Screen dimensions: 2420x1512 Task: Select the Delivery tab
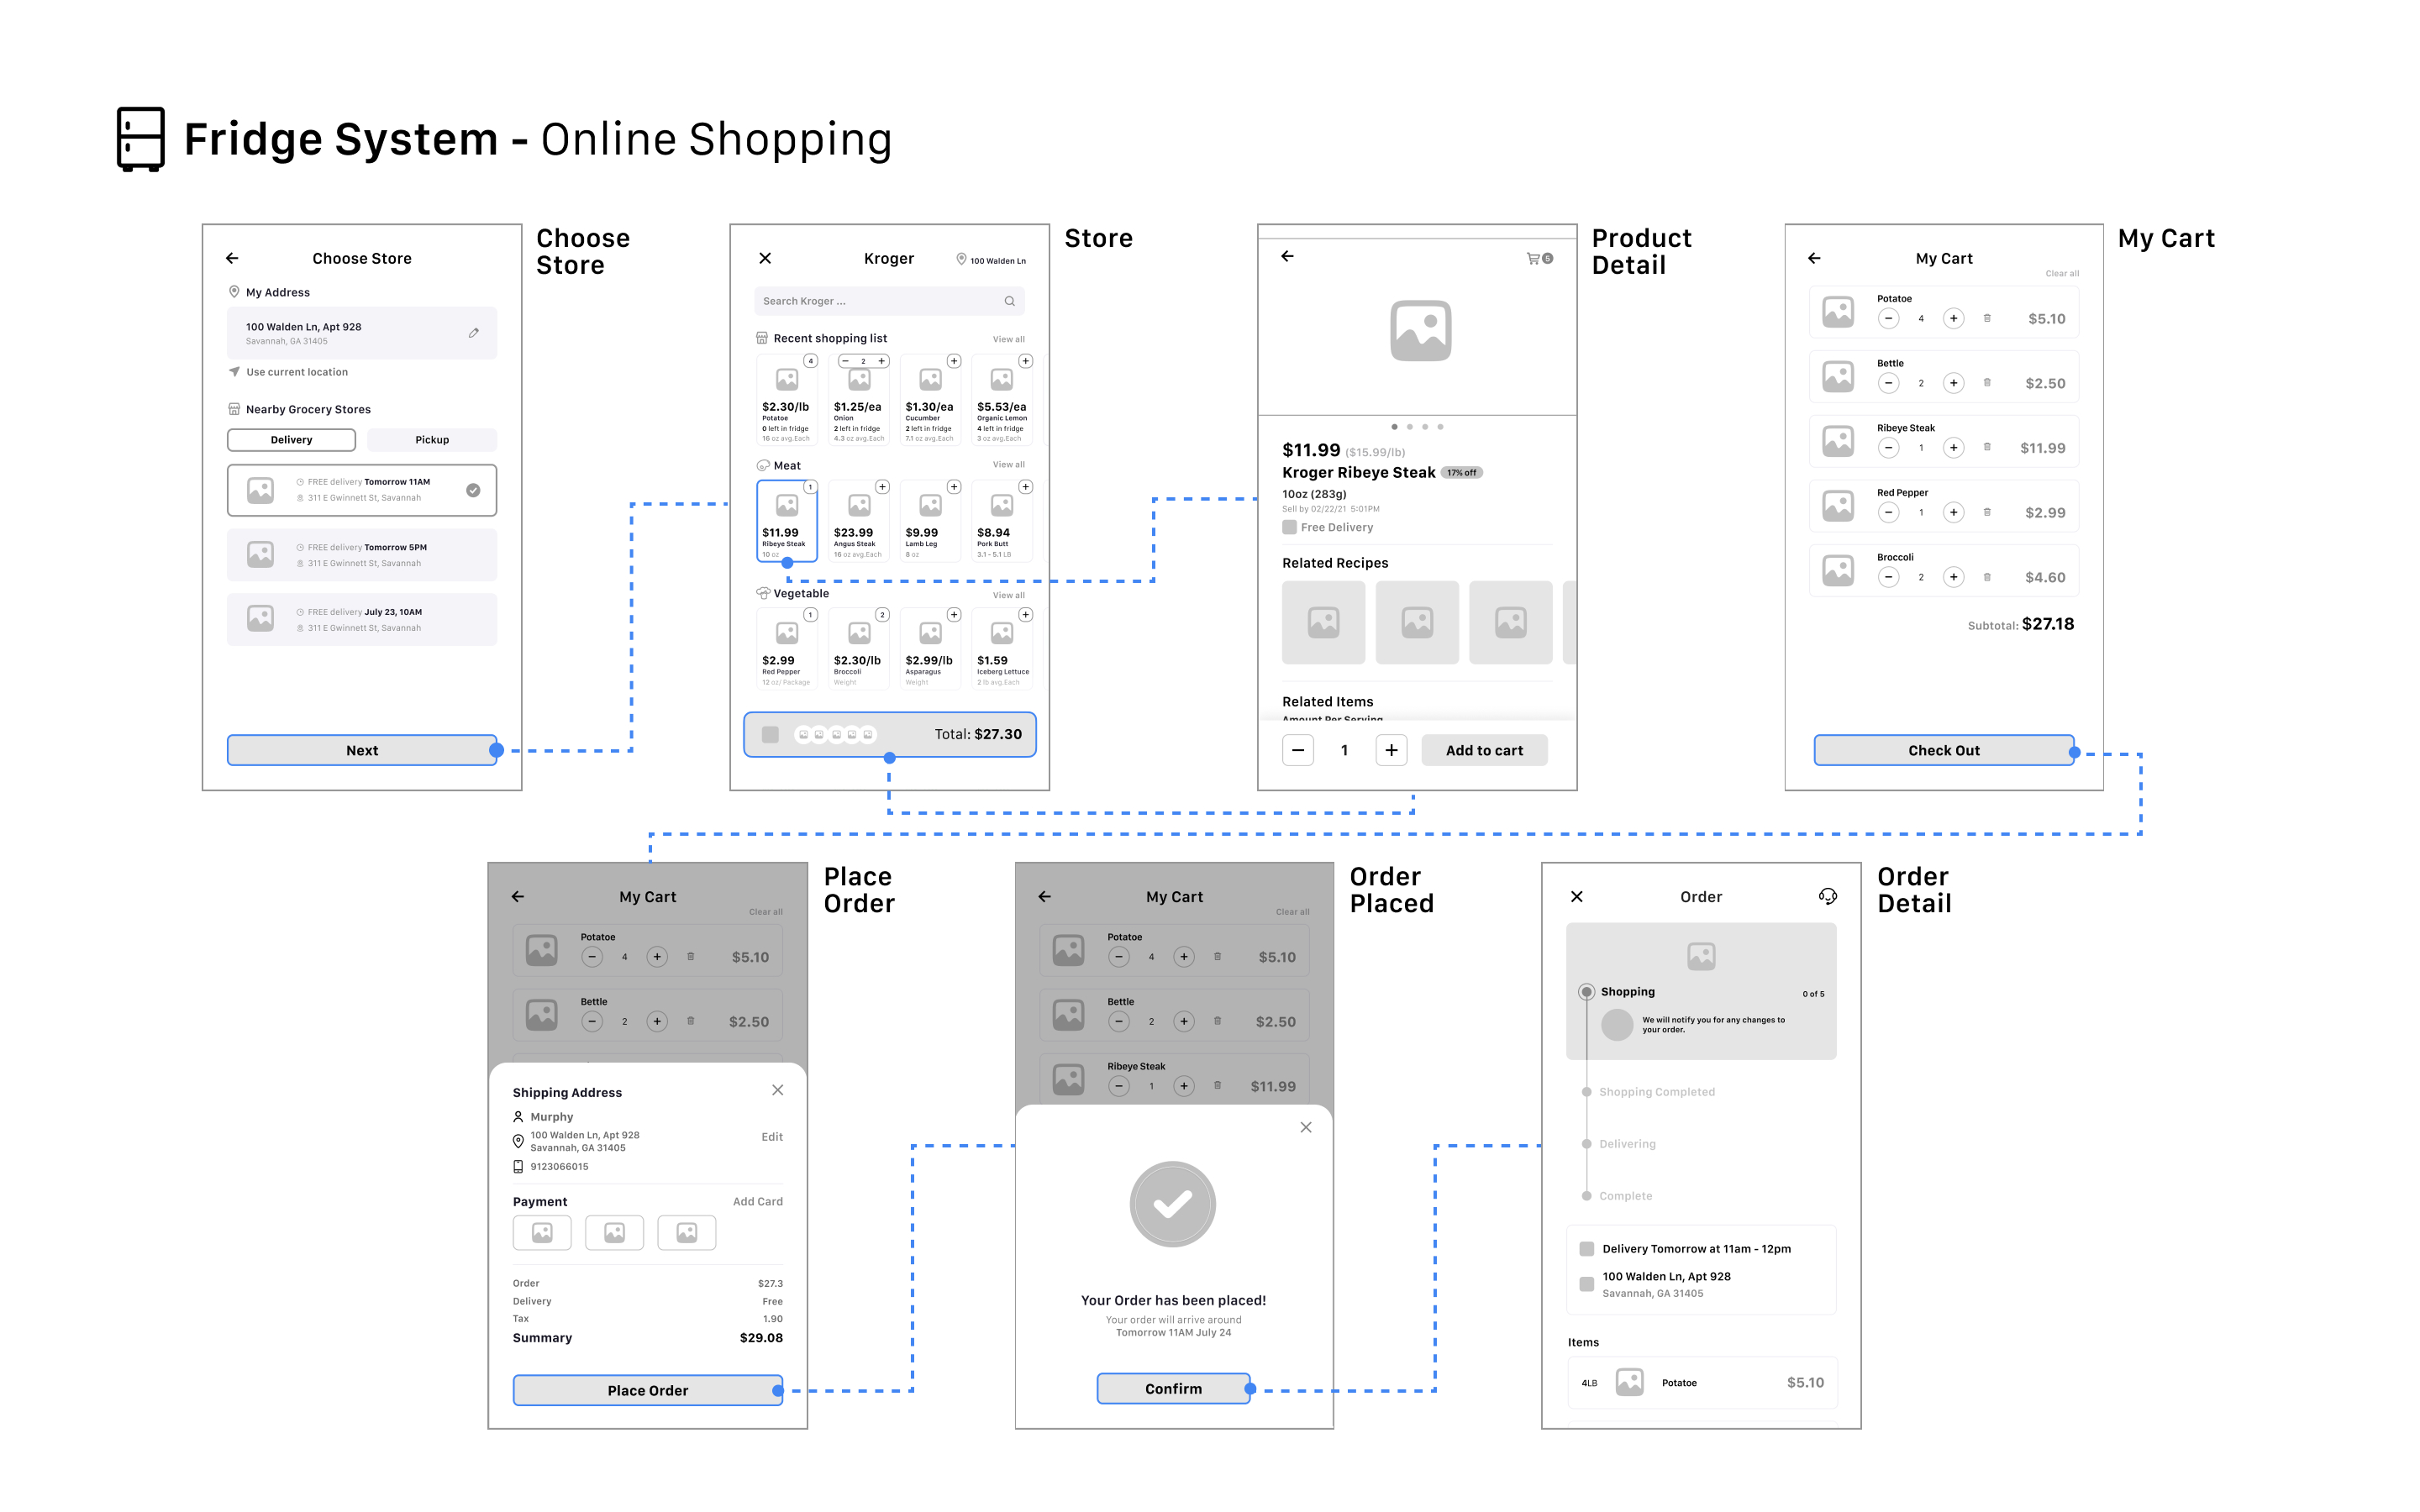click(291, 440)
